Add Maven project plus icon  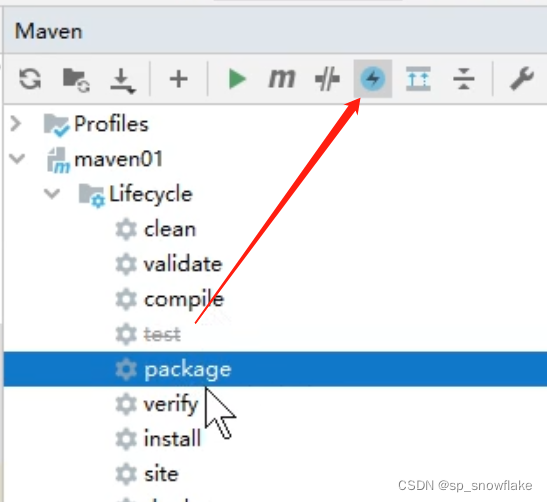[179, 79]
